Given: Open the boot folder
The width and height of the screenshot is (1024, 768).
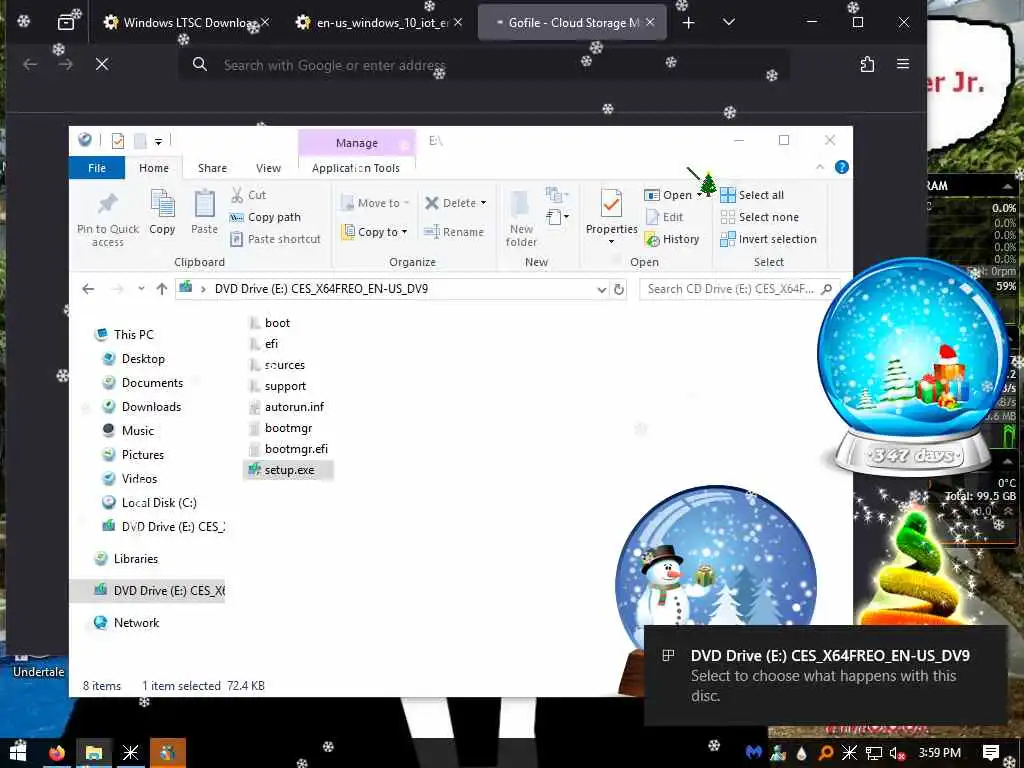Looking at the screenshot, I should tap(269, 323).
